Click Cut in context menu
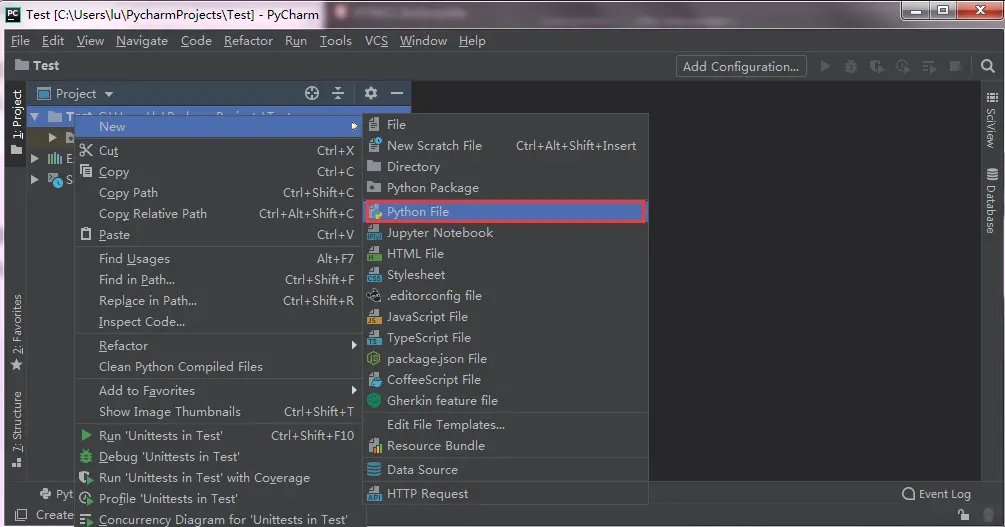 218,151
